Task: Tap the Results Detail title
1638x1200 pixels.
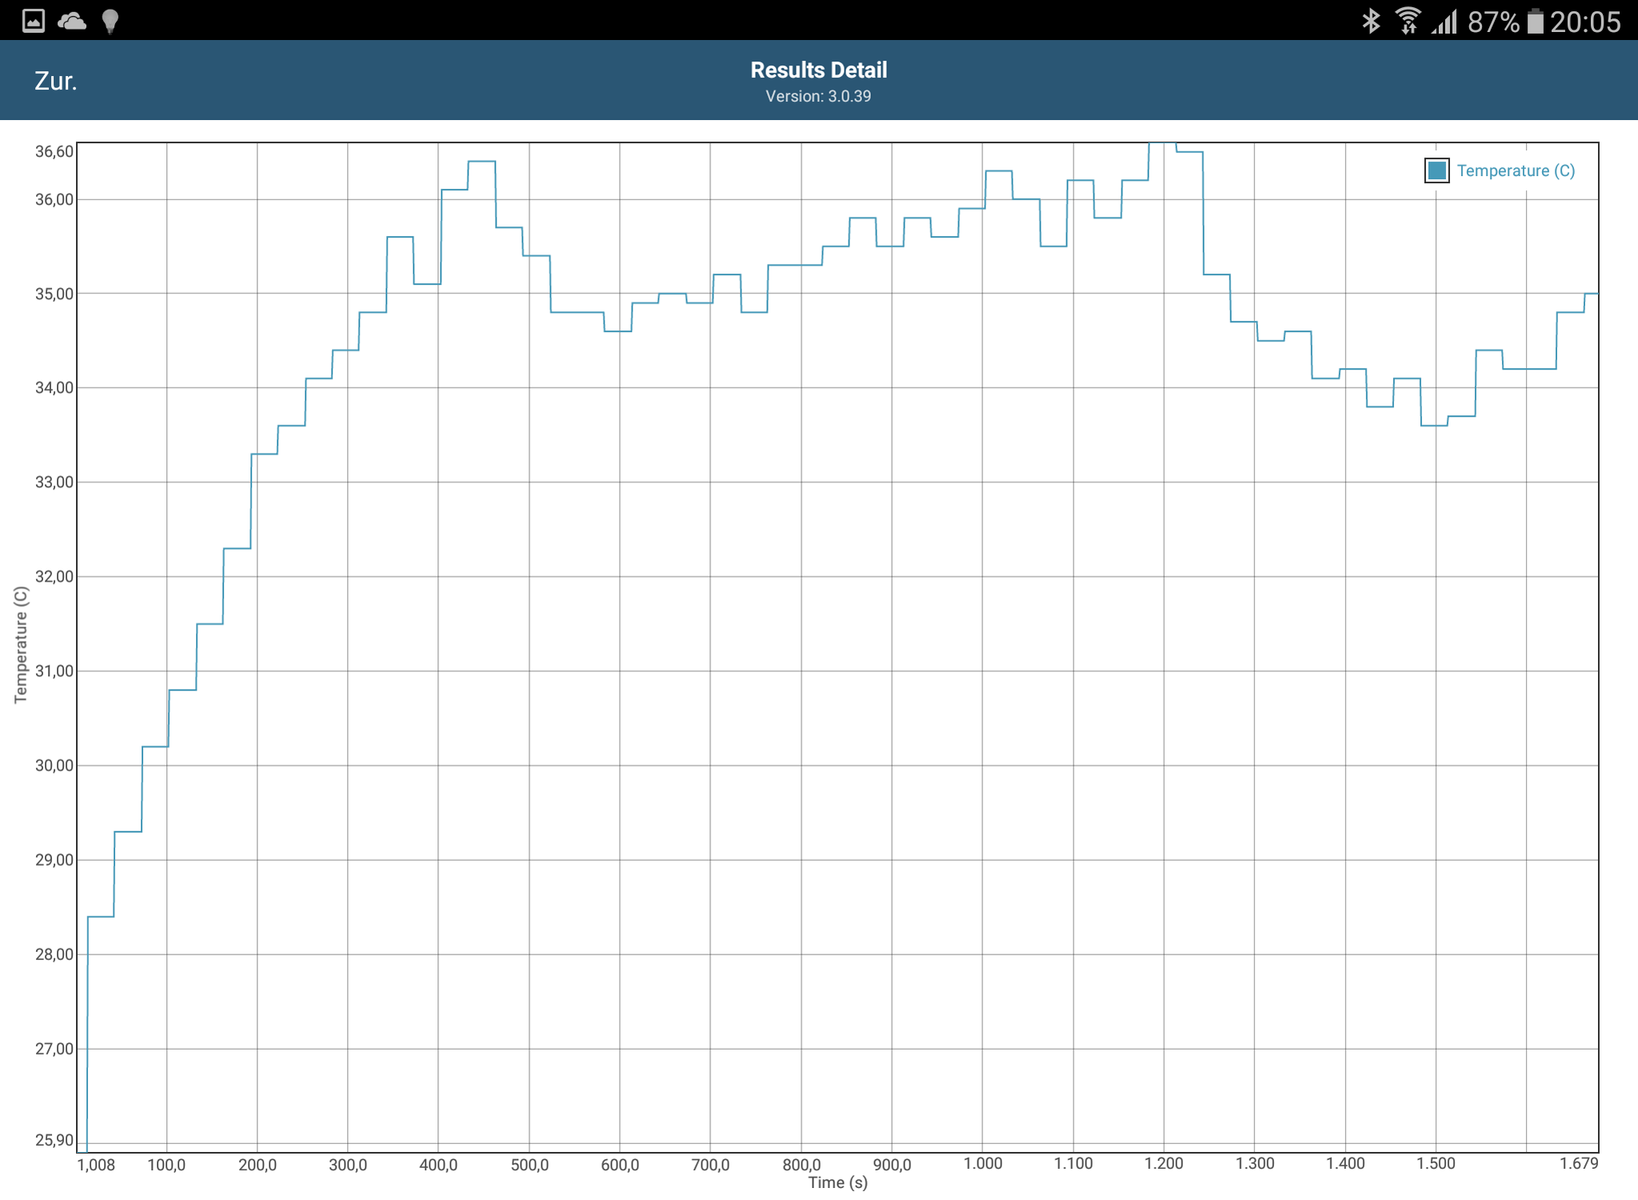Action: pos(819,70)
